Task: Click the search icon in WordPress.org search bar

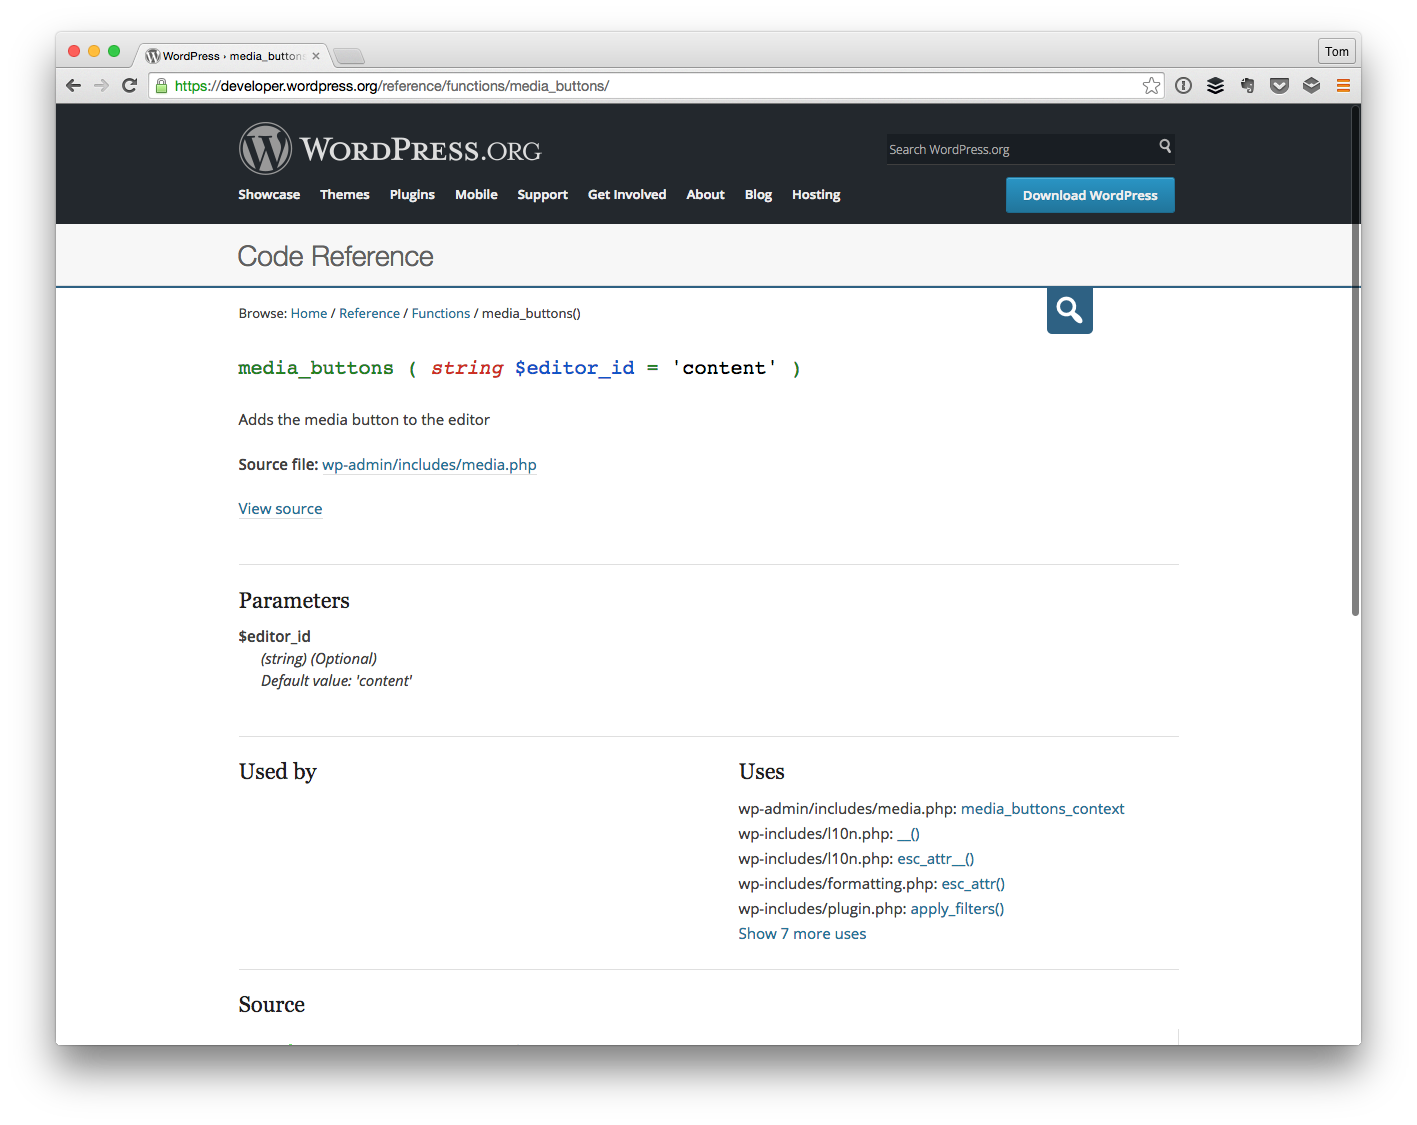Action: coord(1164,148)
